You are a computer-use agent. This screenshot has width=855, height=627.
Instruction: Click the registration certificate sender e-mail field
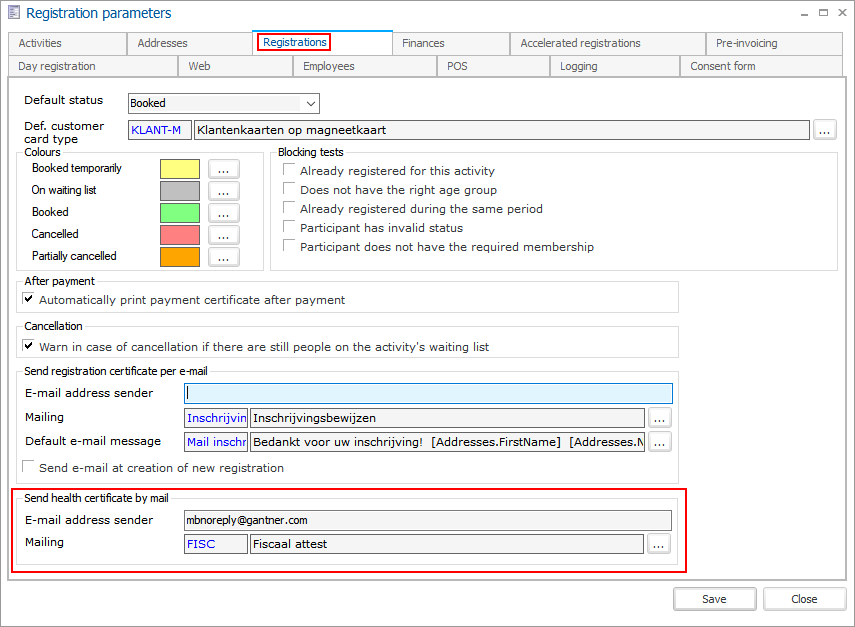pyautogui.click(x=428, y=394)
